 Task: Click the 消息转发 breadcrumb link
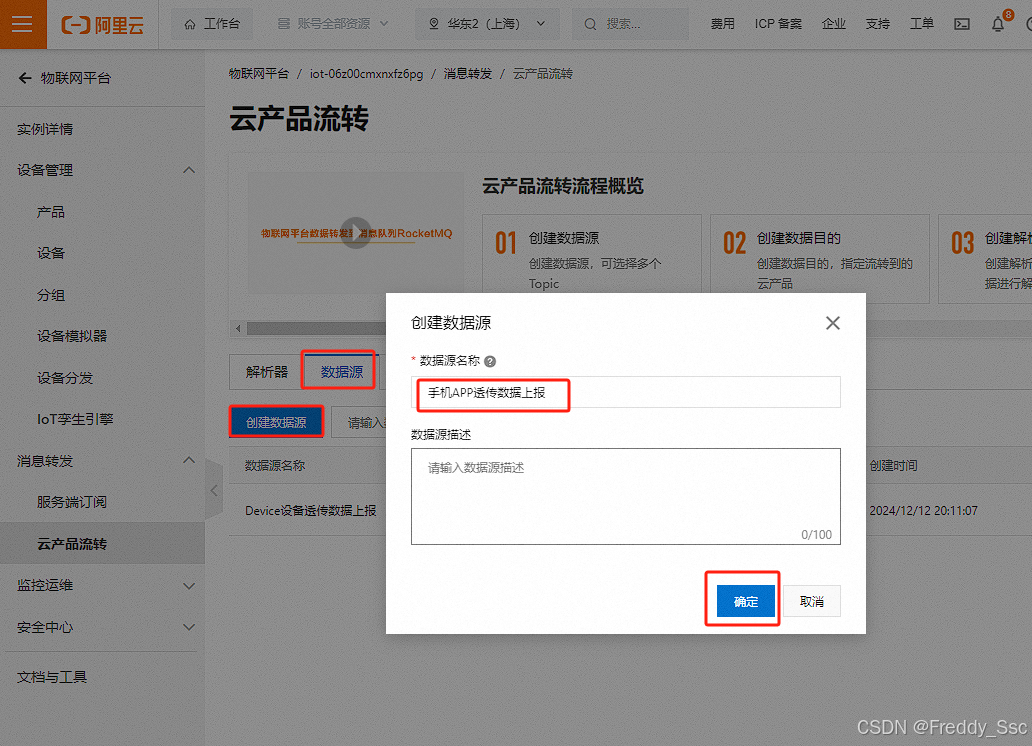tap(467, 74)
